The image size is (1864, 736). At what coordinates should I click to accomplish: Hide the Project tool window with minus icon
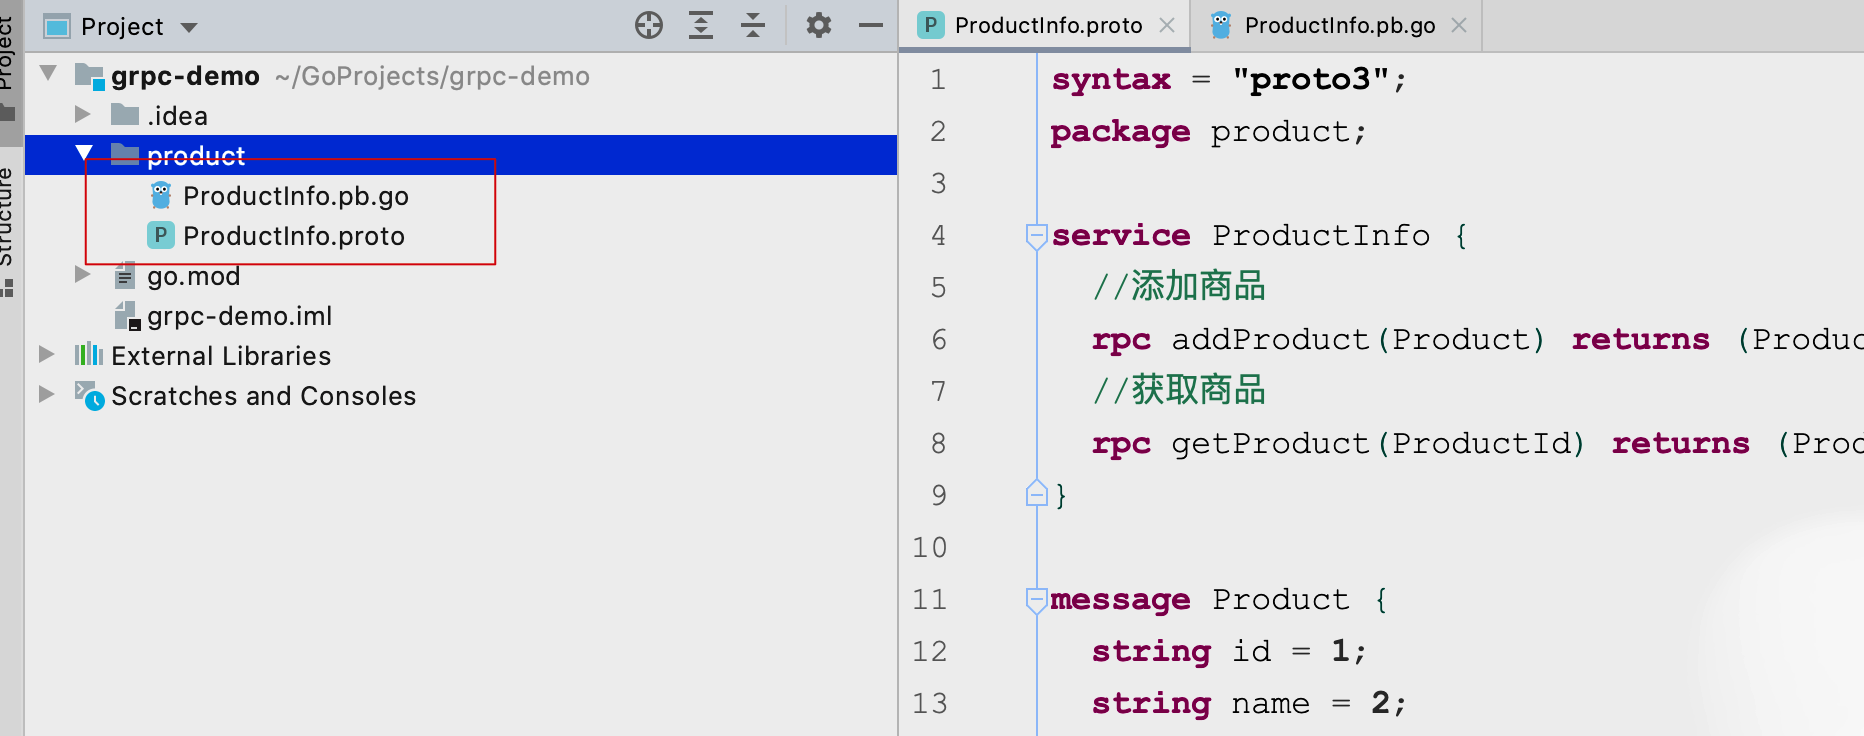(871, 25)
